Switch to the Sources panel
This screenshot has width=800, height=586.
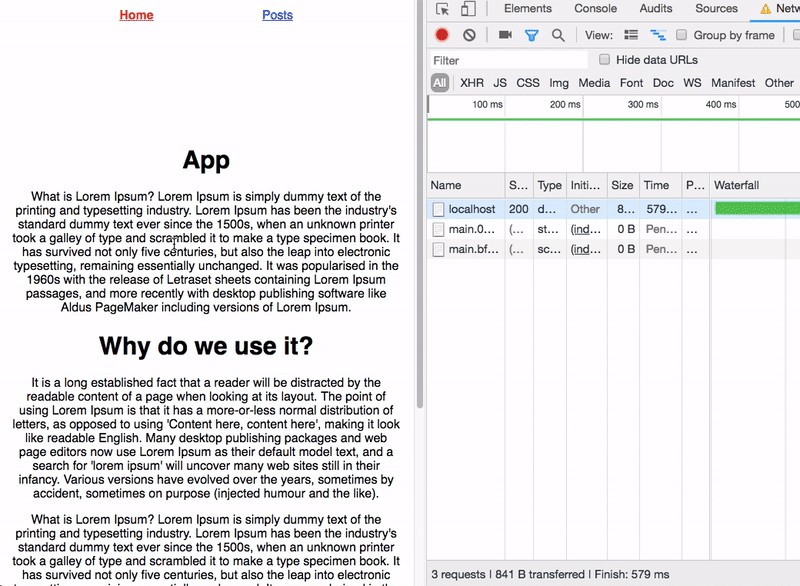[719, 8]
